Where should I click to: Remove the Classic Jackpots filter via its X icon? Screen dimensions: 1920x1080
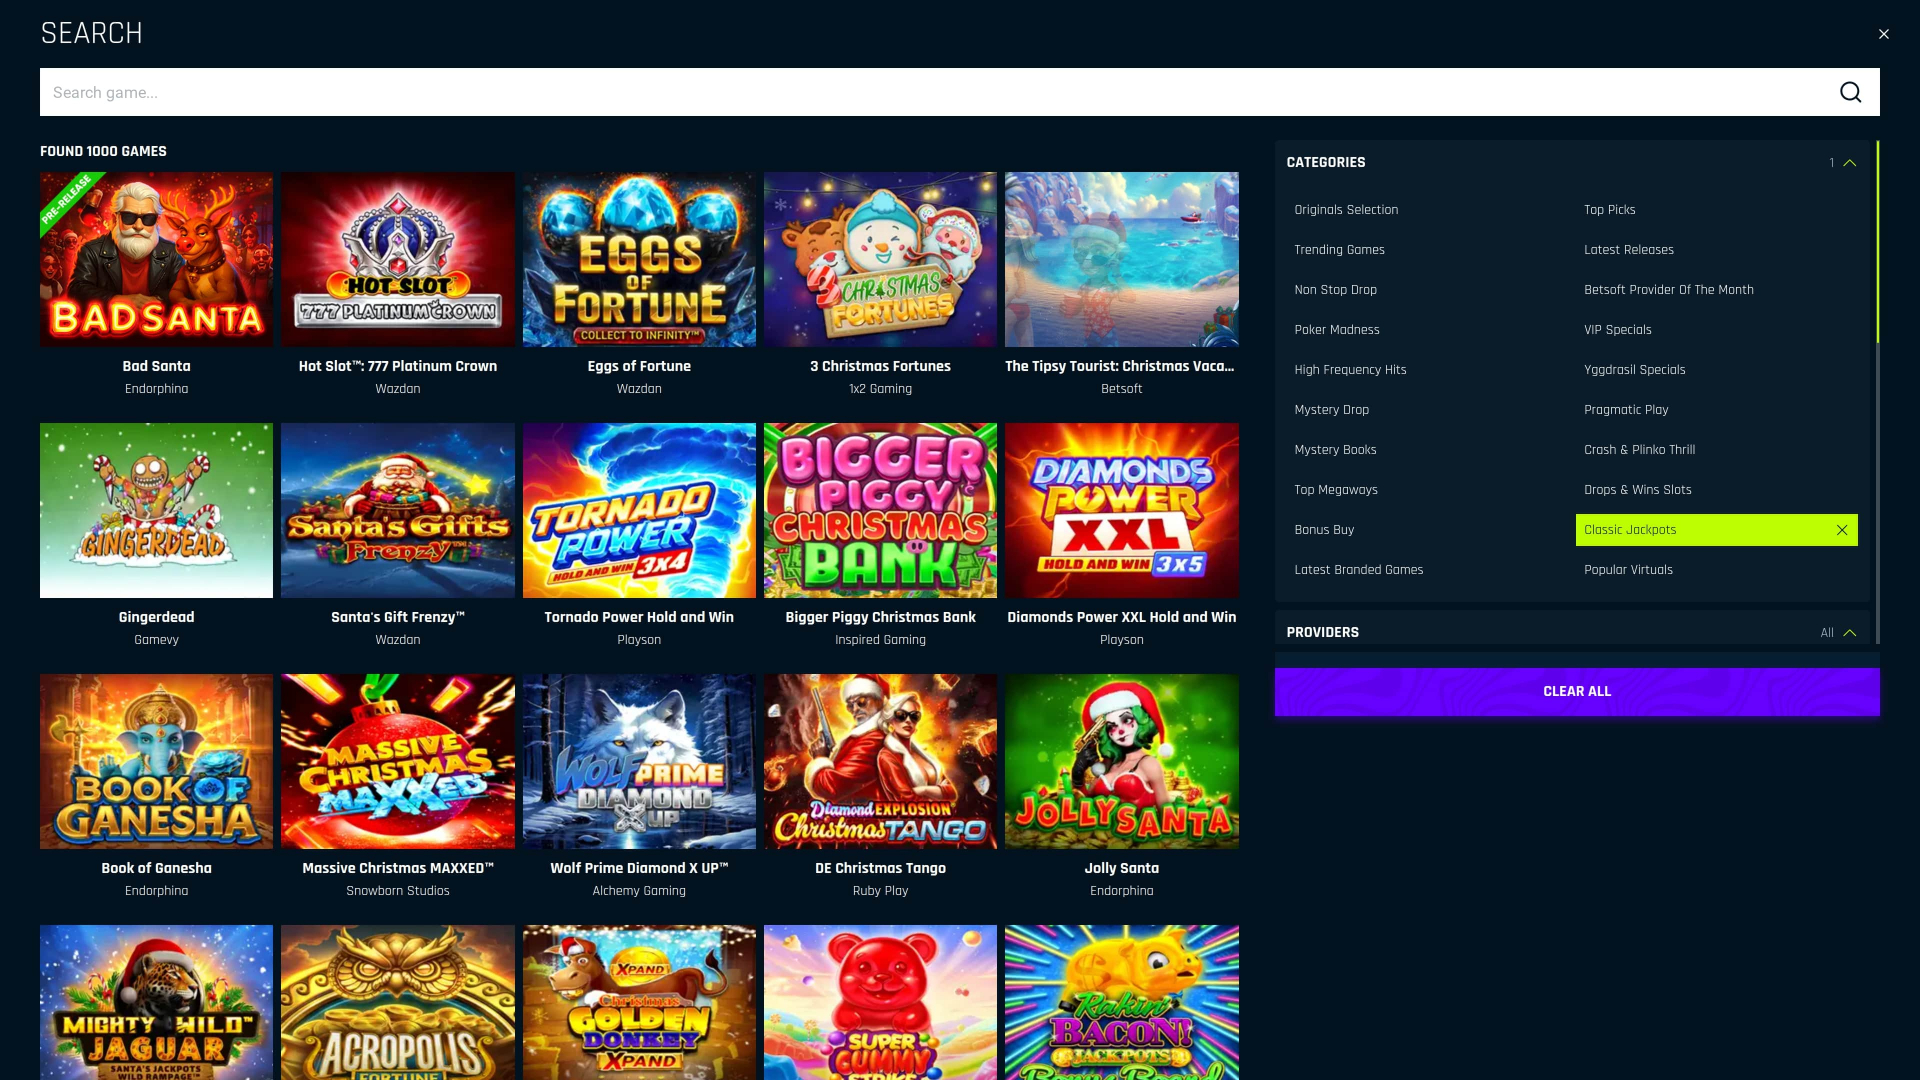point(1842,530)
